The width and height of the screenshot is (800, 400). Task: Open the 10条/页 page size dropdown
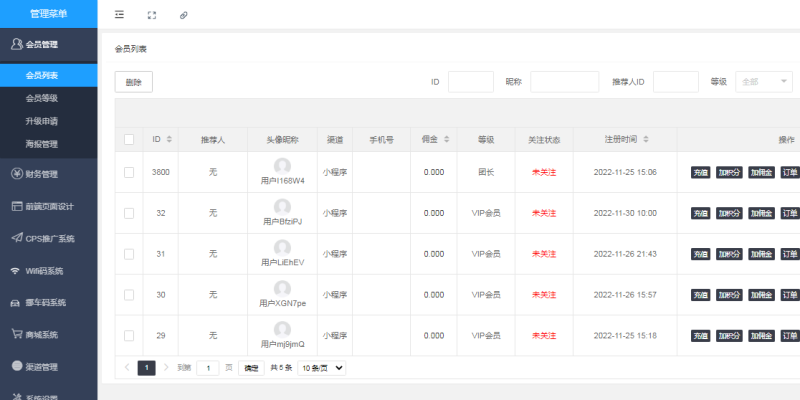321,368
